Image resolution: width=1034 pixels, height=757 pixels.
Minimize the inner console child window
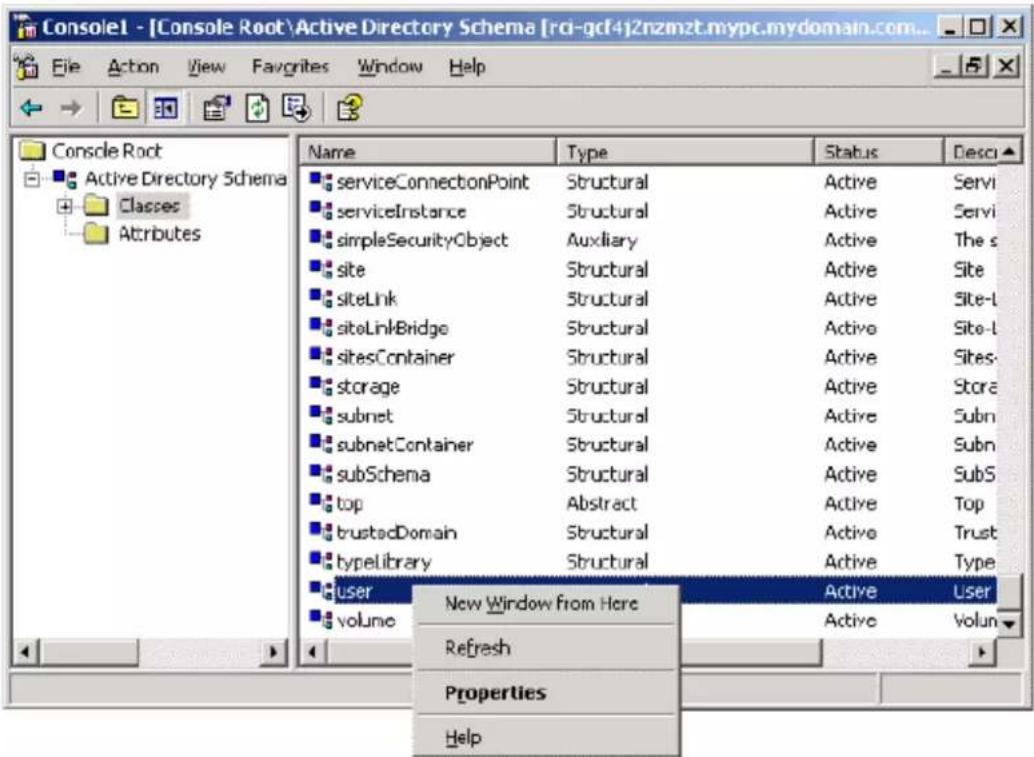point(946,66)
